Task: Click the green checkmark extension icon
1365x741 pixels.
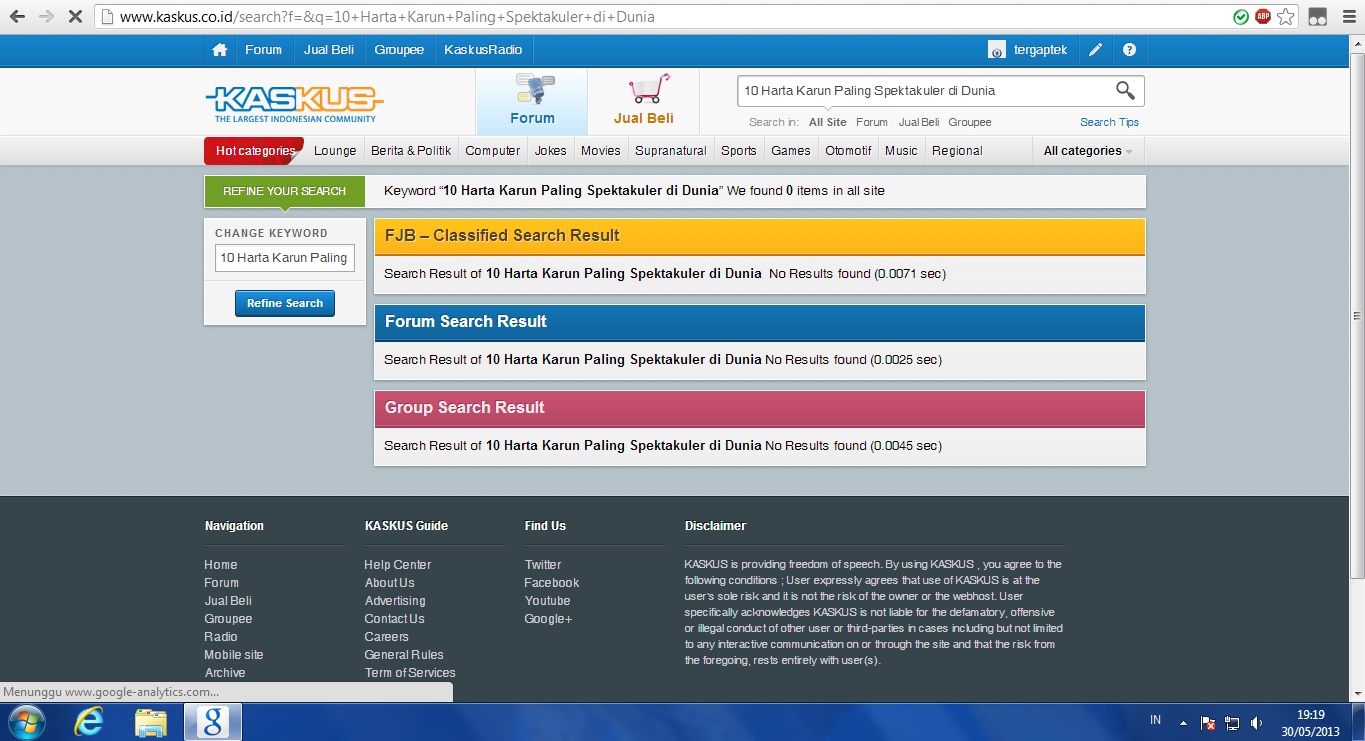Action: [x=1241, y=17]
